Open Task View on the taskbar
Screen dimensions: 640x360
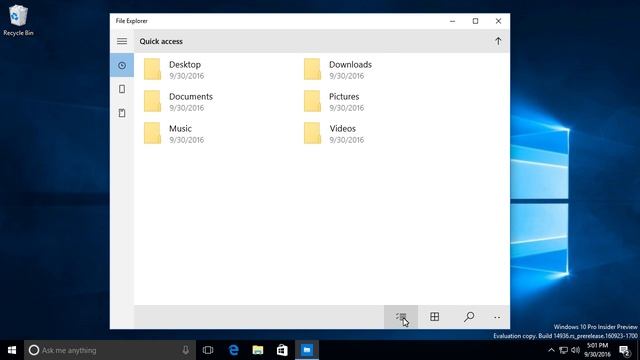tap(208, 350)
